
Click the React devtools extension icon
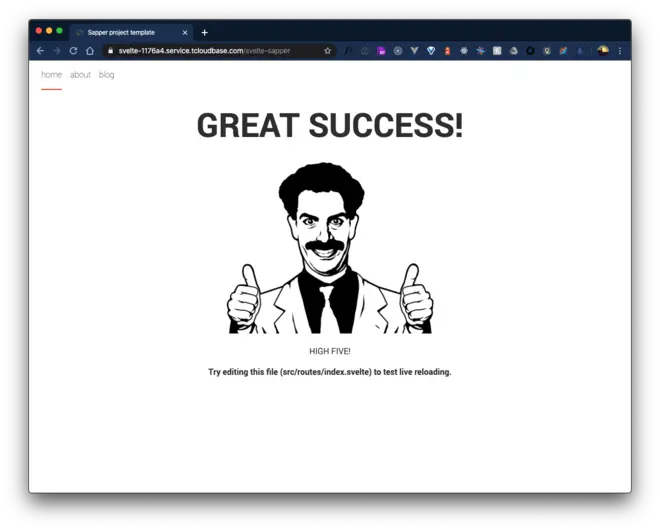click(x=464, y=51)
